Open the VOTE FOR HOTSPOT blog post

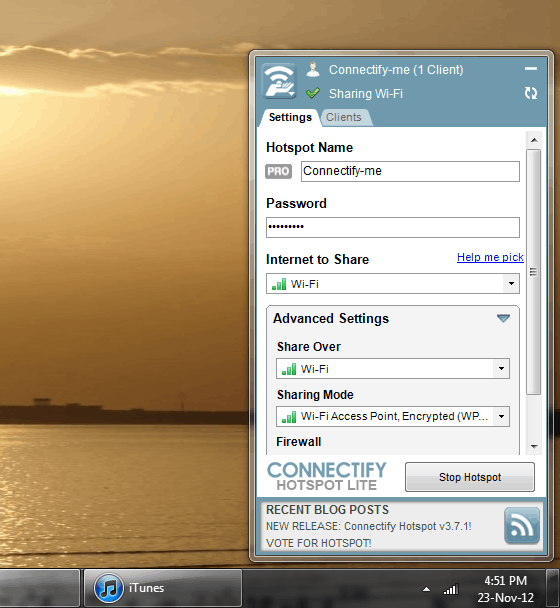[x=318, y=543]
